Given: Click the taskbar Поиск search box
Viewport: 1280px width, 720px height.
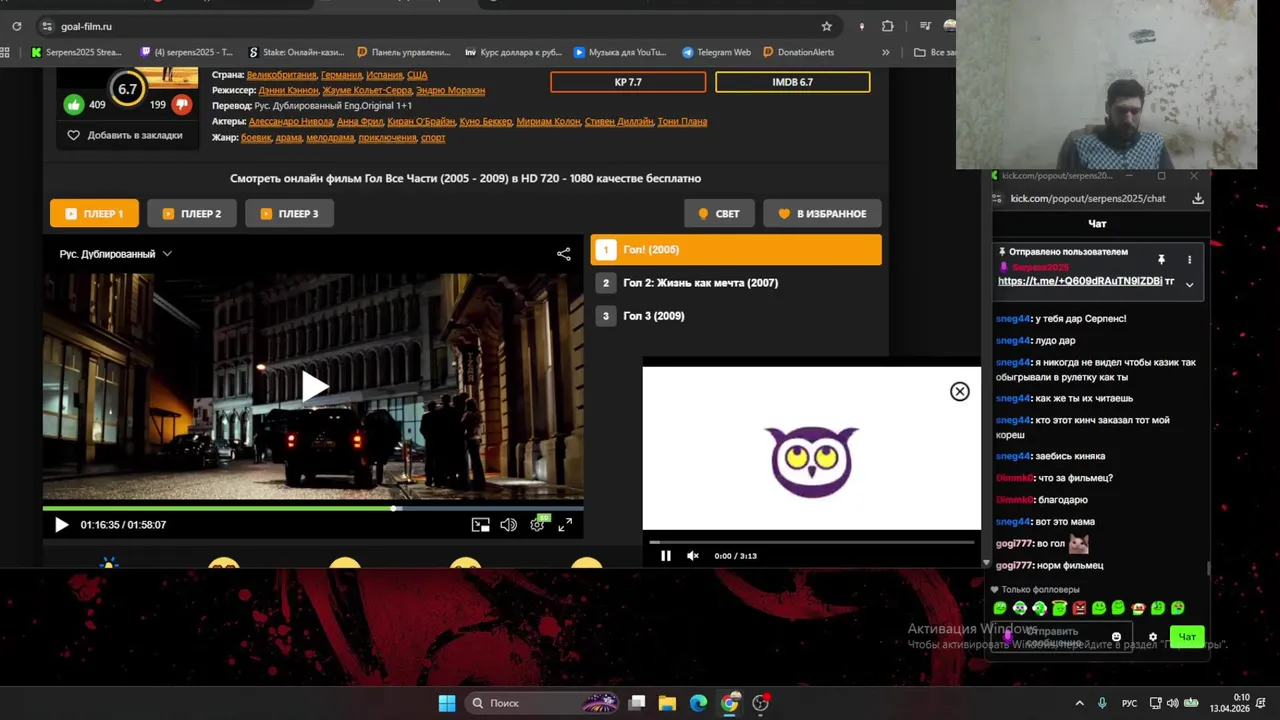Looking at the screenshot, I should point(543,703).
